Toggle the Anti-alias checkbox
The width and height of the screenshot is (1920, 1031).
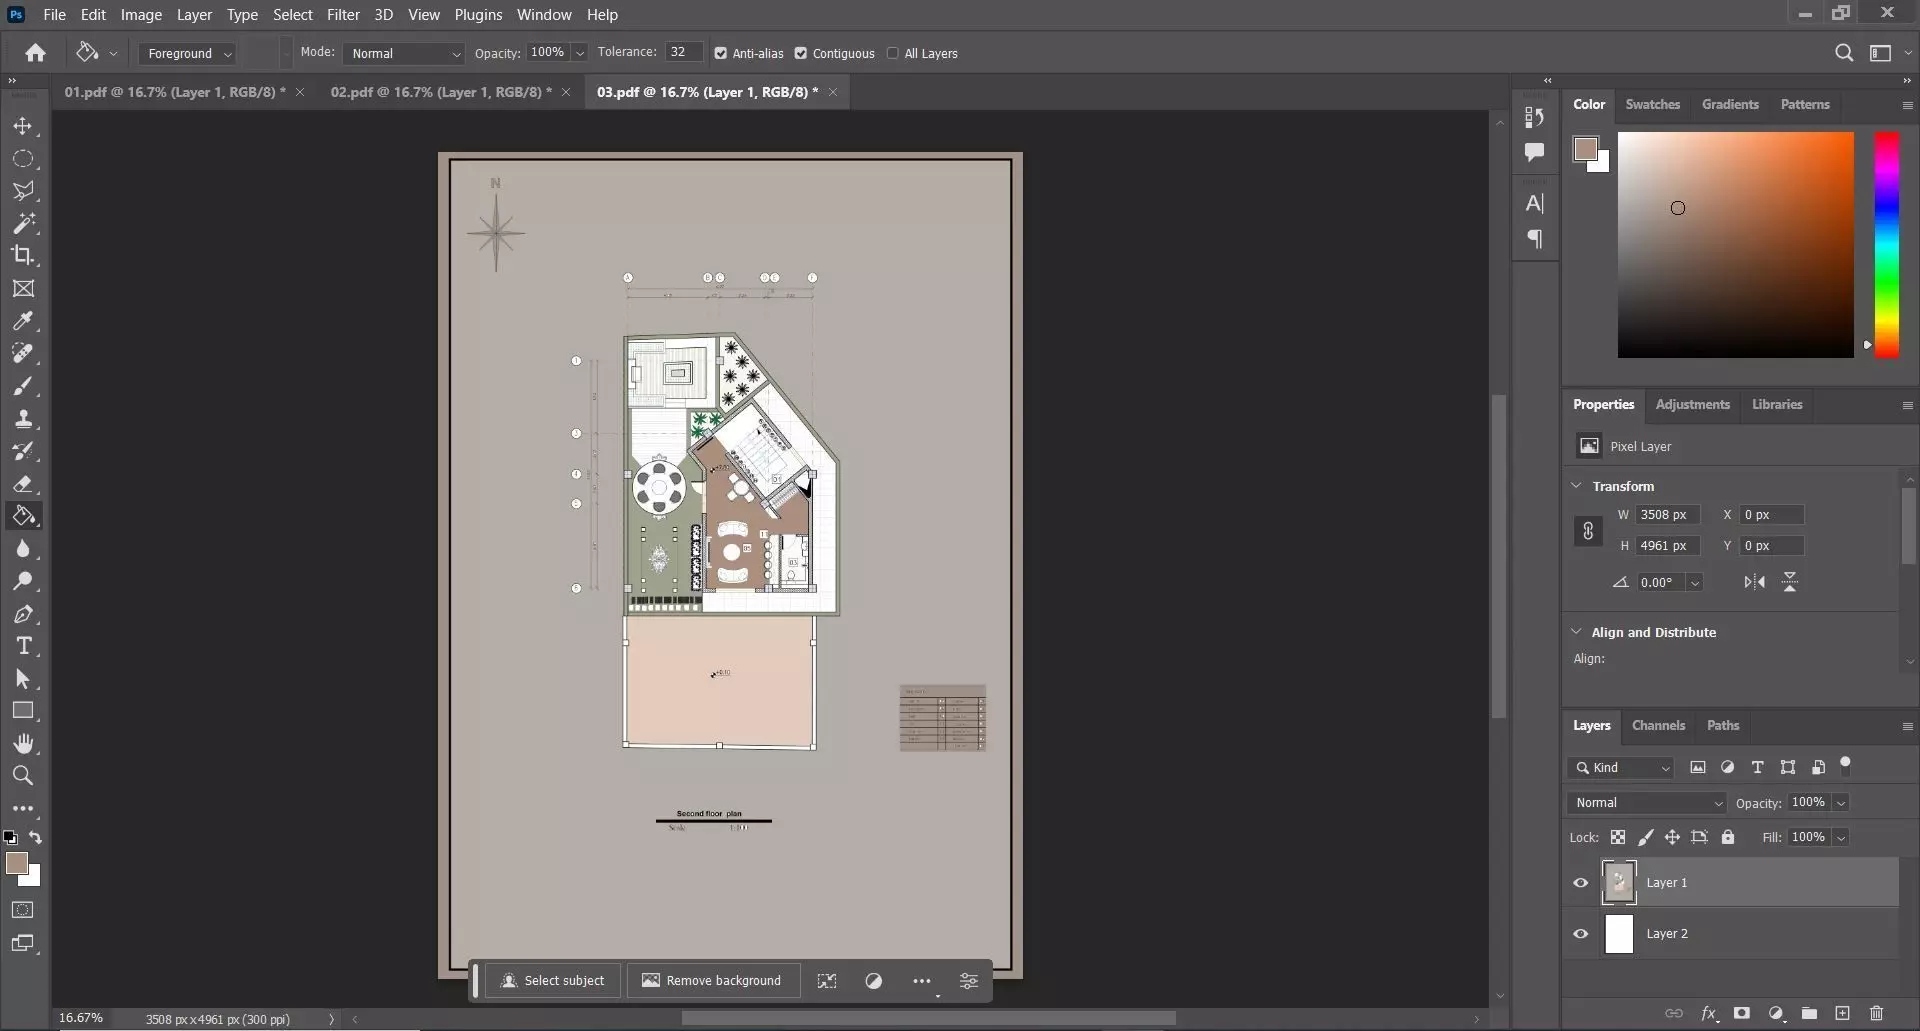721,53
